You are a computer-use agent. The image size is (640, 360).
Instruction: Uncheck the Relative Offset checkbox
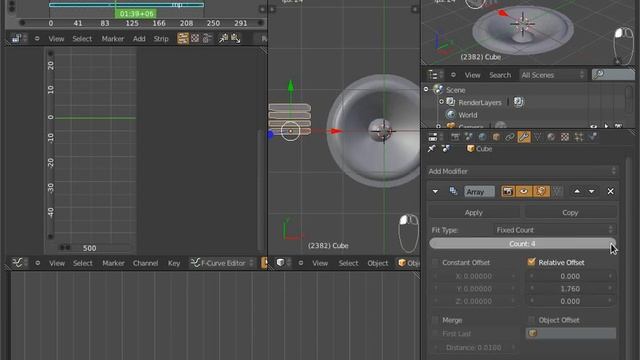click(531, 262)
